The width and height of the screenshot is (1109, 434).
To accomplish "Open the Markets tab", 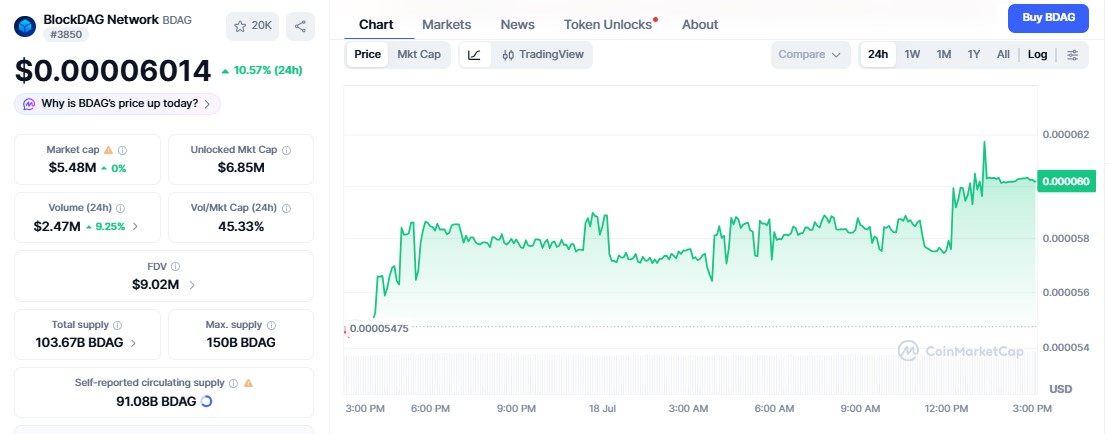I will [x=446, y=25].
